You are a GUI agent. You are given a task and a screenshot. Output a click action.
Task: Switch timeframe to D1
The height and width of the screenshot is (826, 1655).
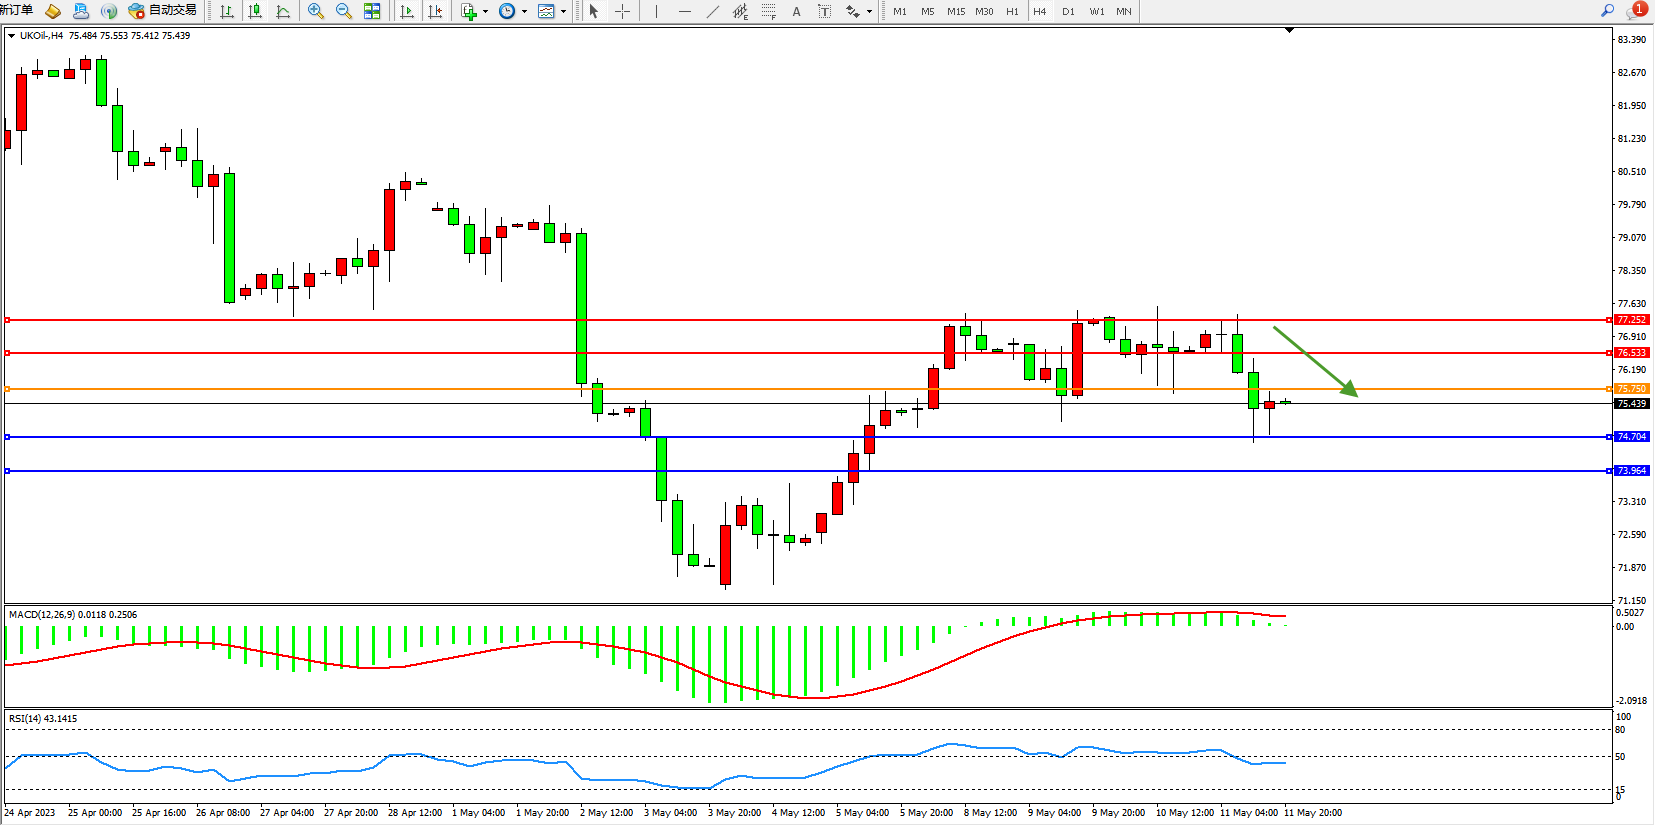[1068, 11]
